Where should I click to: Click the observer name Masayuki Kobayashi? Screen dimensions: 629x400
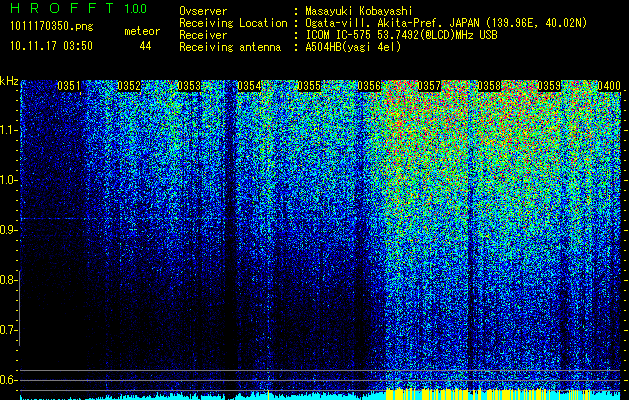[359, 11]
